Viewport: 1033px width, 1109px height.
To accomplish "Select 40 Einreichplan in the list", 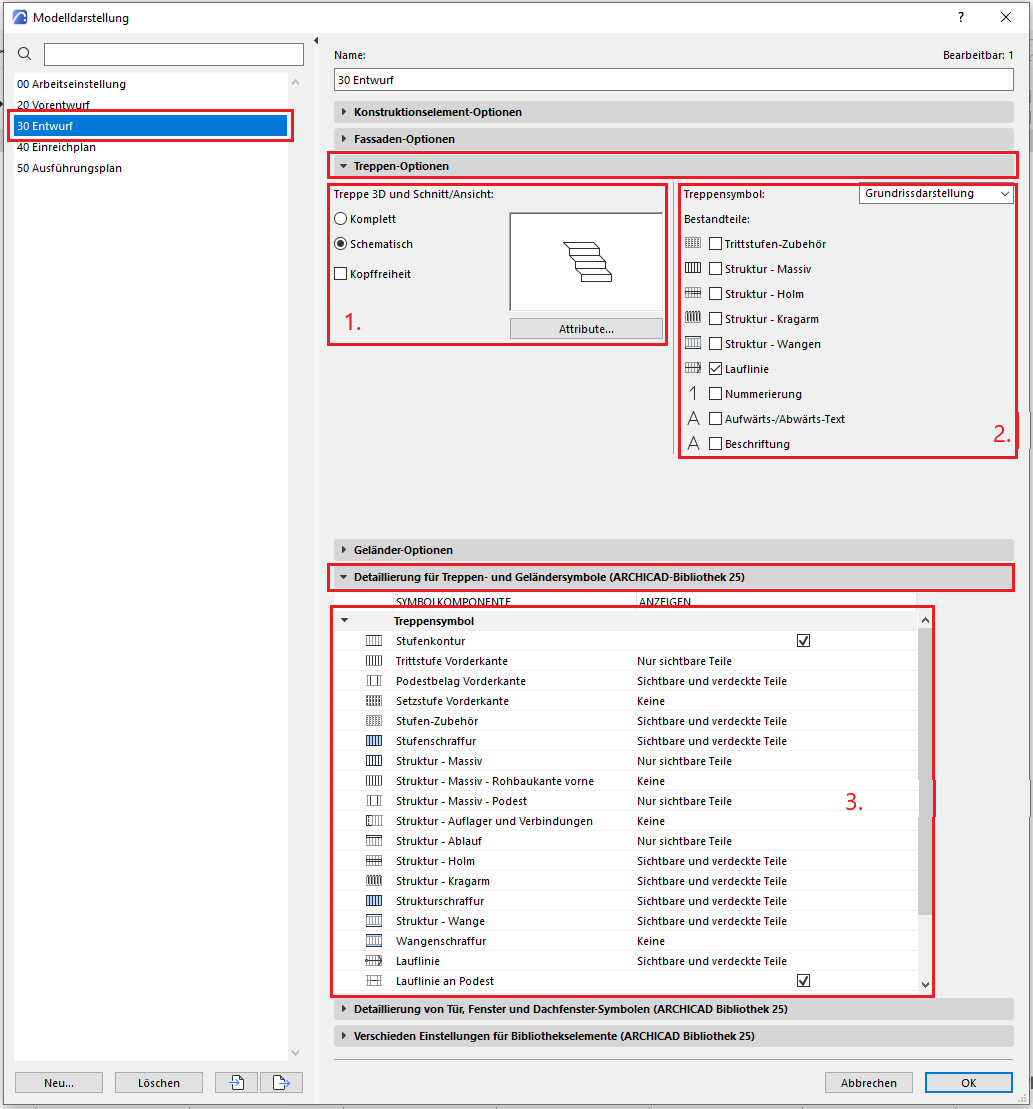I will [x=57, y=147].
